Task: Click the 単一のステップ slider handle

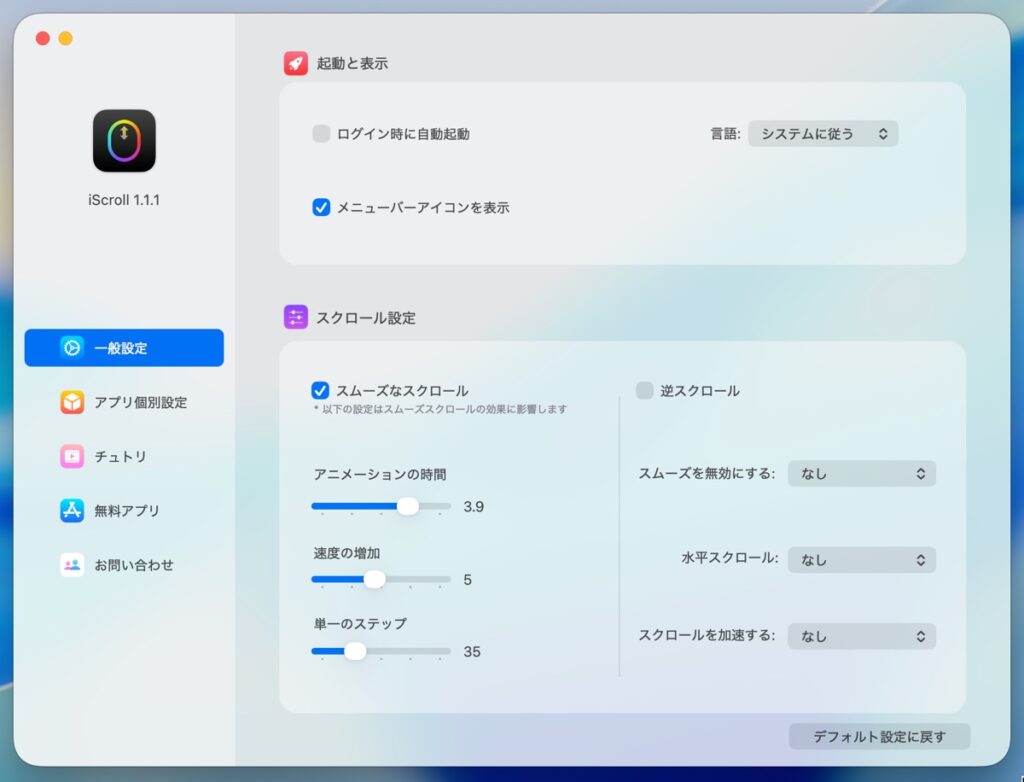Action: (355, 651)
